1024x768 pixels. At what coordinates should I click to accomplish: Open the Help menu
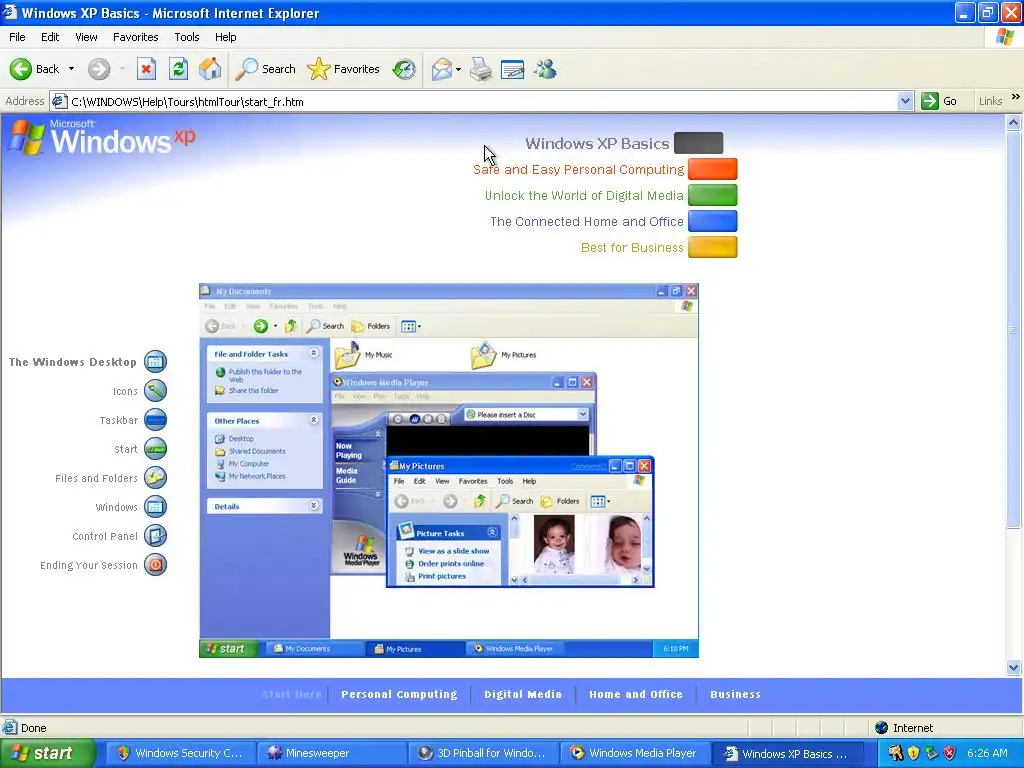225,37
